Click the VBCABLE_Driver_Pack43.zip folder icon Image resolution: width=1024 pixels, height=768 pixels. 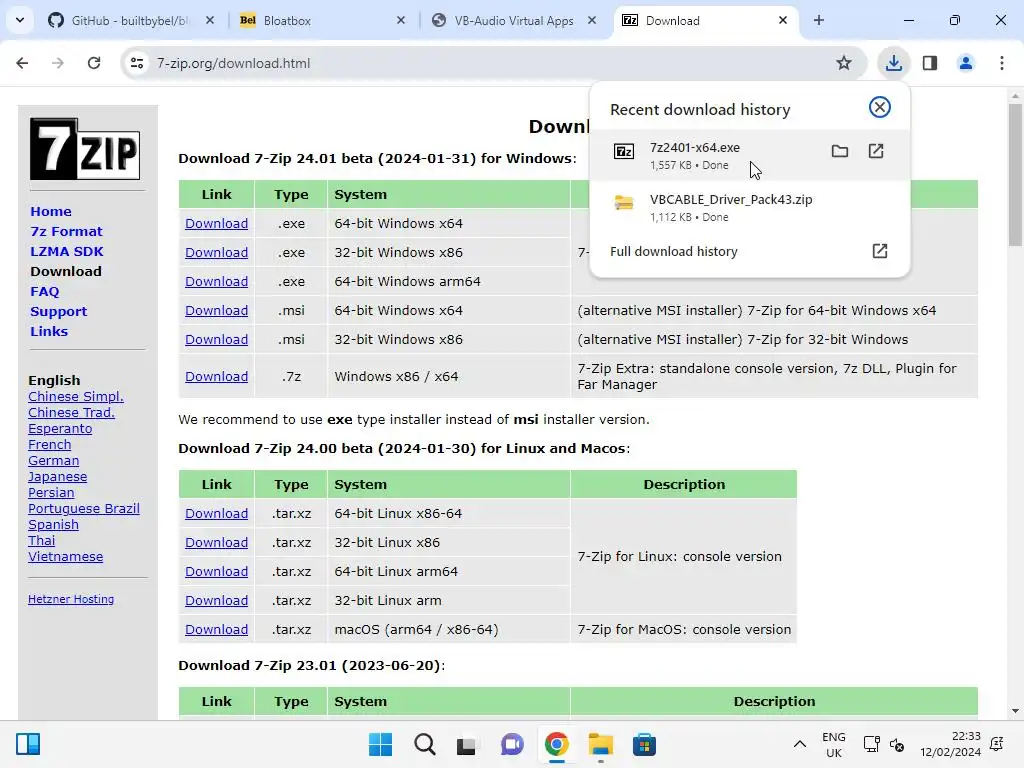pyautogui.click(x=624, y=204)
